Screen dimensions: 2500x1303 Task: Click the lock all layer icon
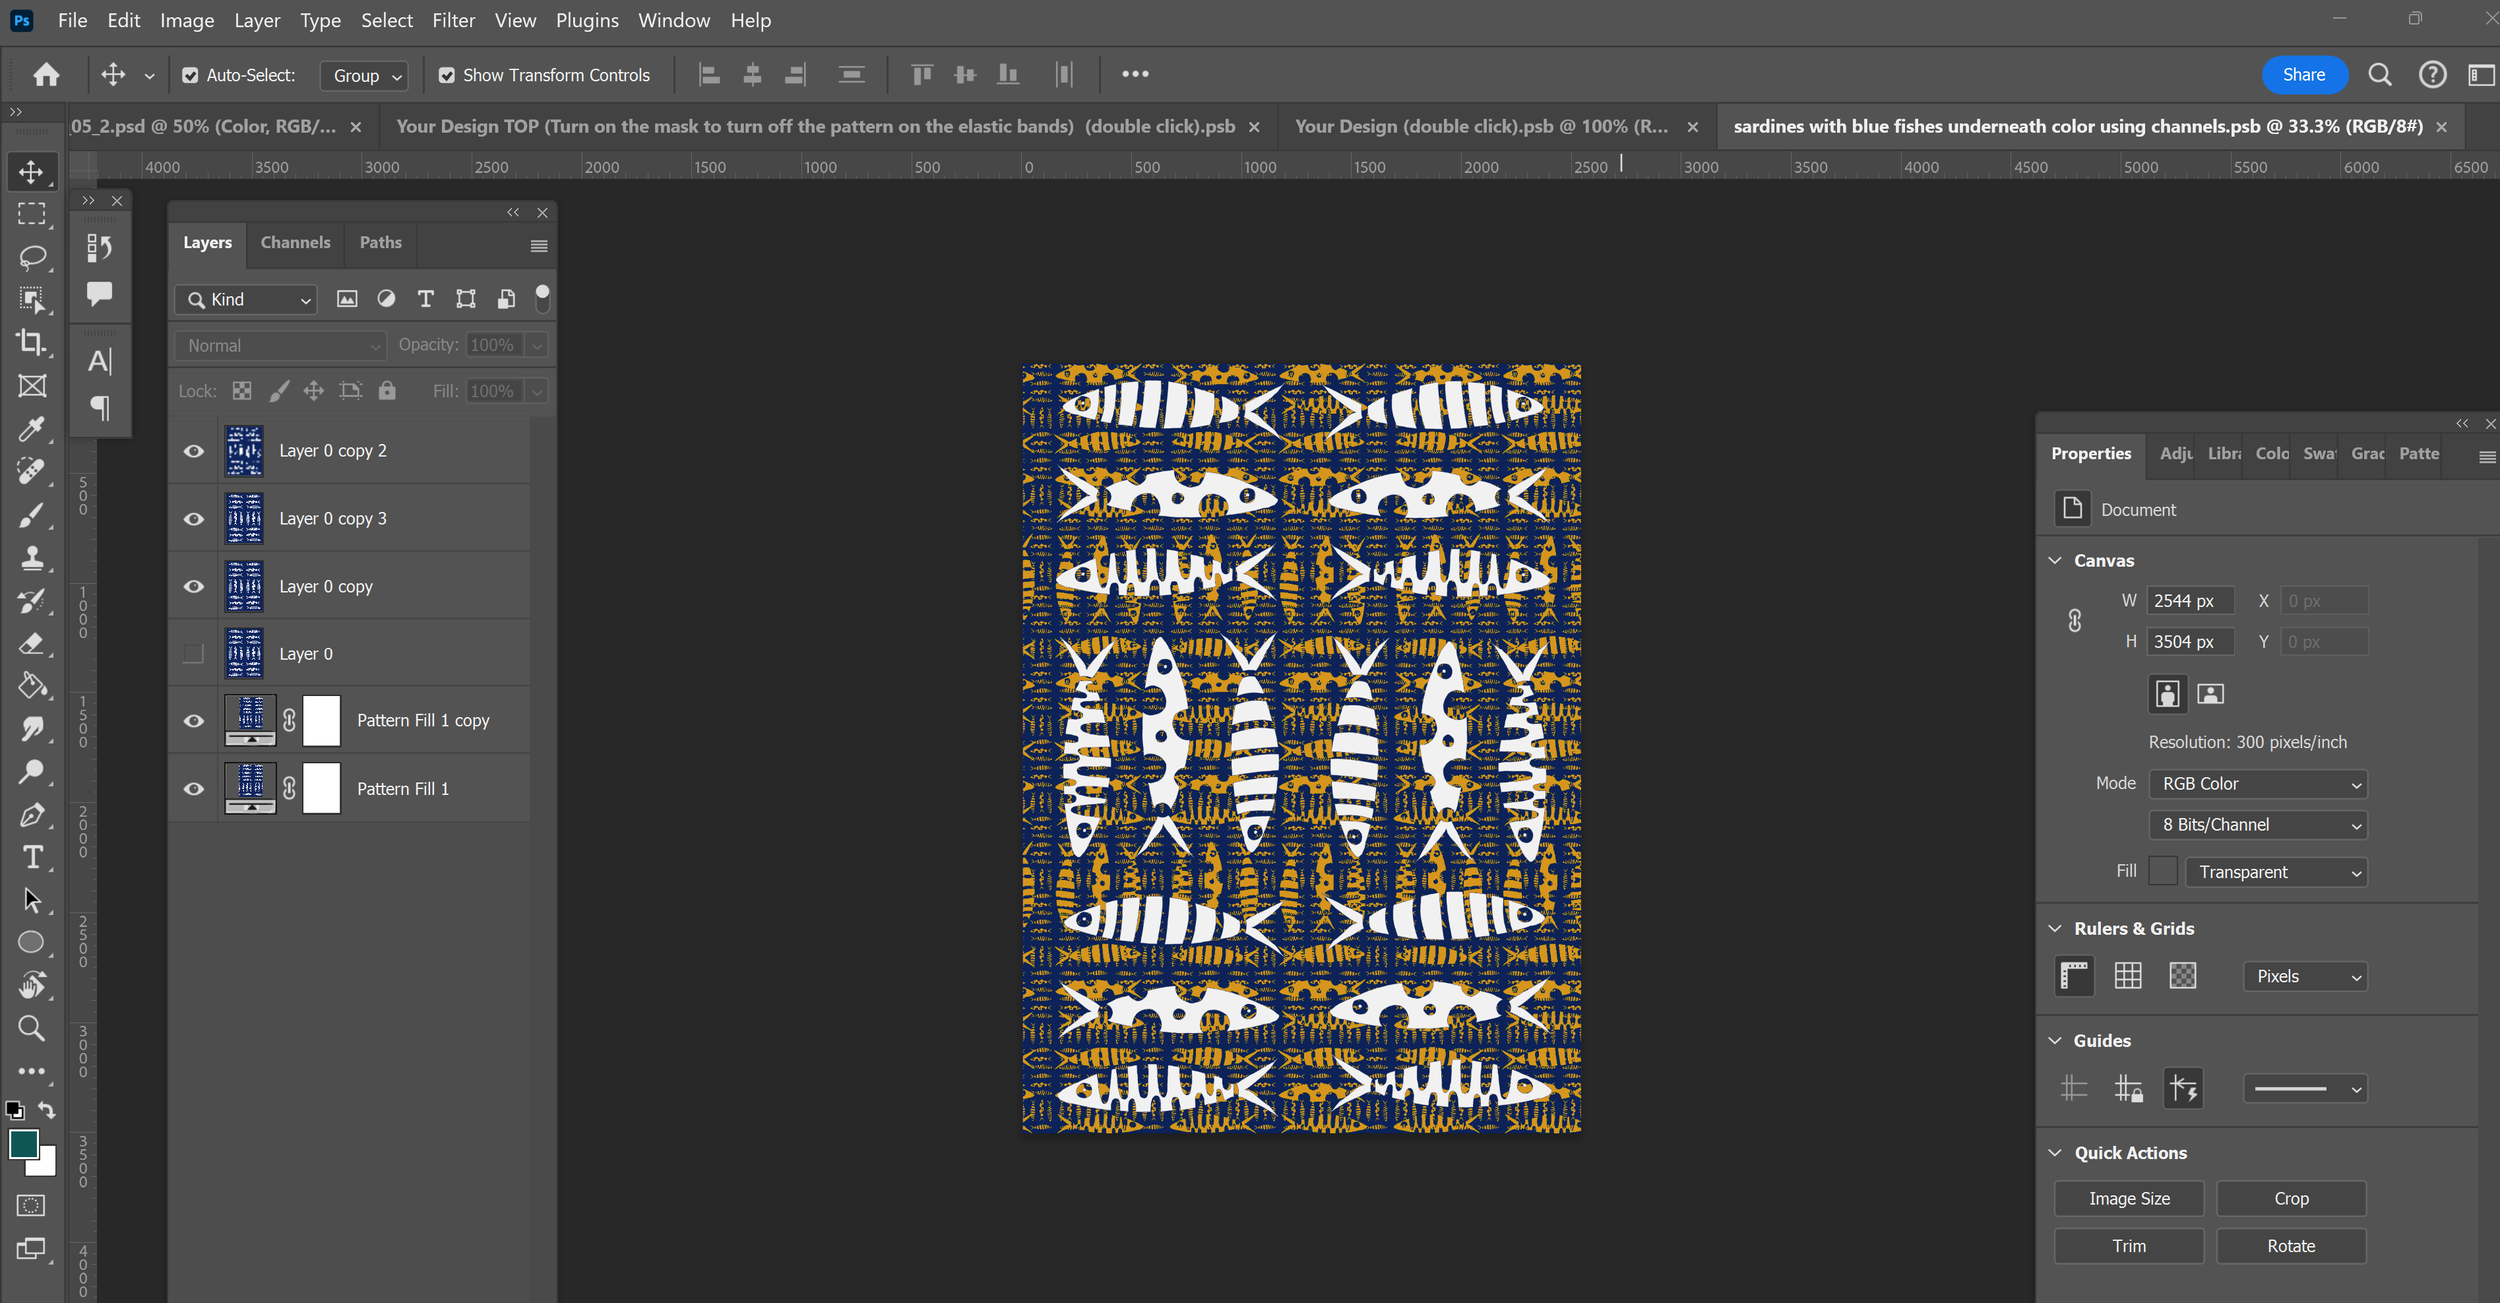click(x=387, y=391)
